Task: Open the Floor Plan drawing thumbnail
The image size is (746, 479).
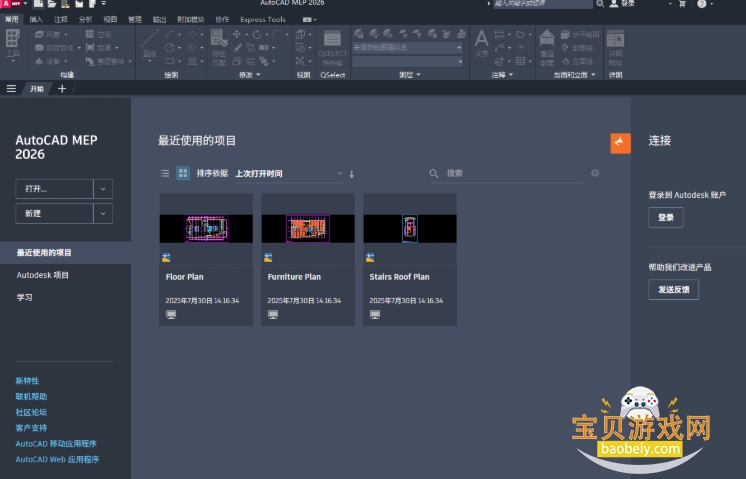Action: [x=206, y=229]
